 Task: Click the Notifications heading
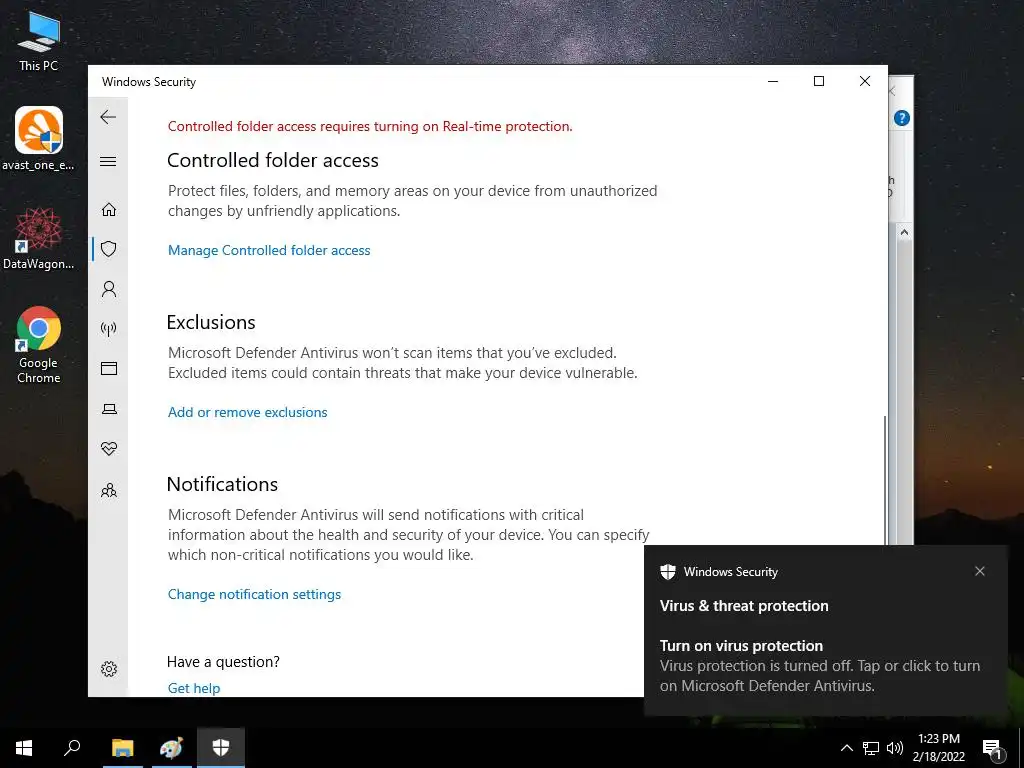[223, 484]
